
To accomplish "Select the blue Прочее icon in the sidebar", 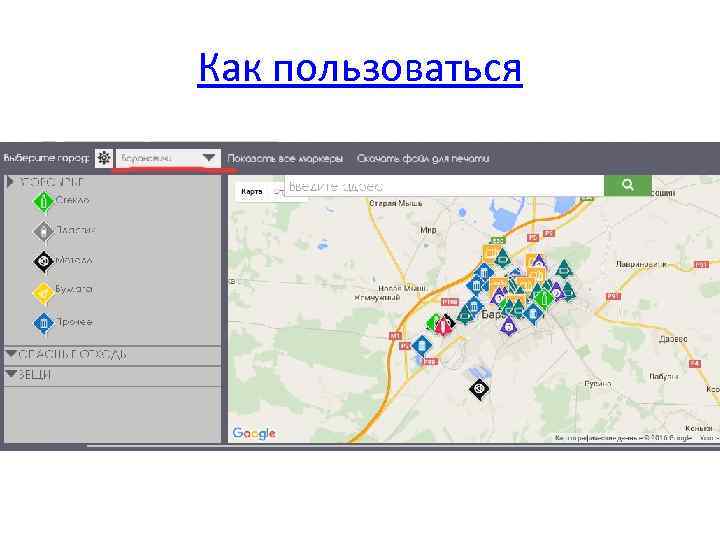I will pos(44,323).
